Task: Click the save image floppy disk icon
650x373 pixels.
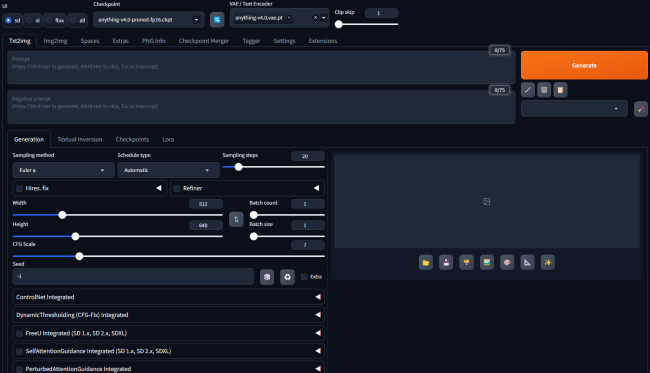Action: pos(446,262)
